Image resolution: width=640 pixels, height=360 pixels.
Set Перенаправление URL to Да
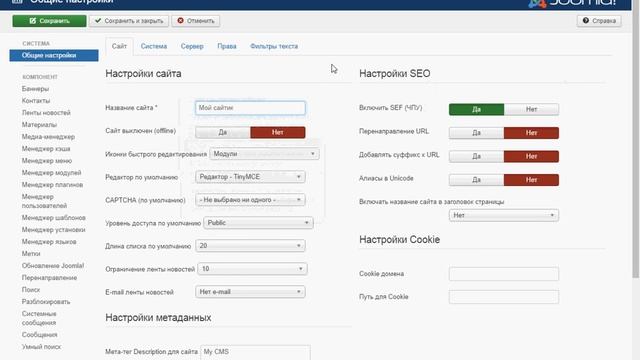(x=476, y=133)
